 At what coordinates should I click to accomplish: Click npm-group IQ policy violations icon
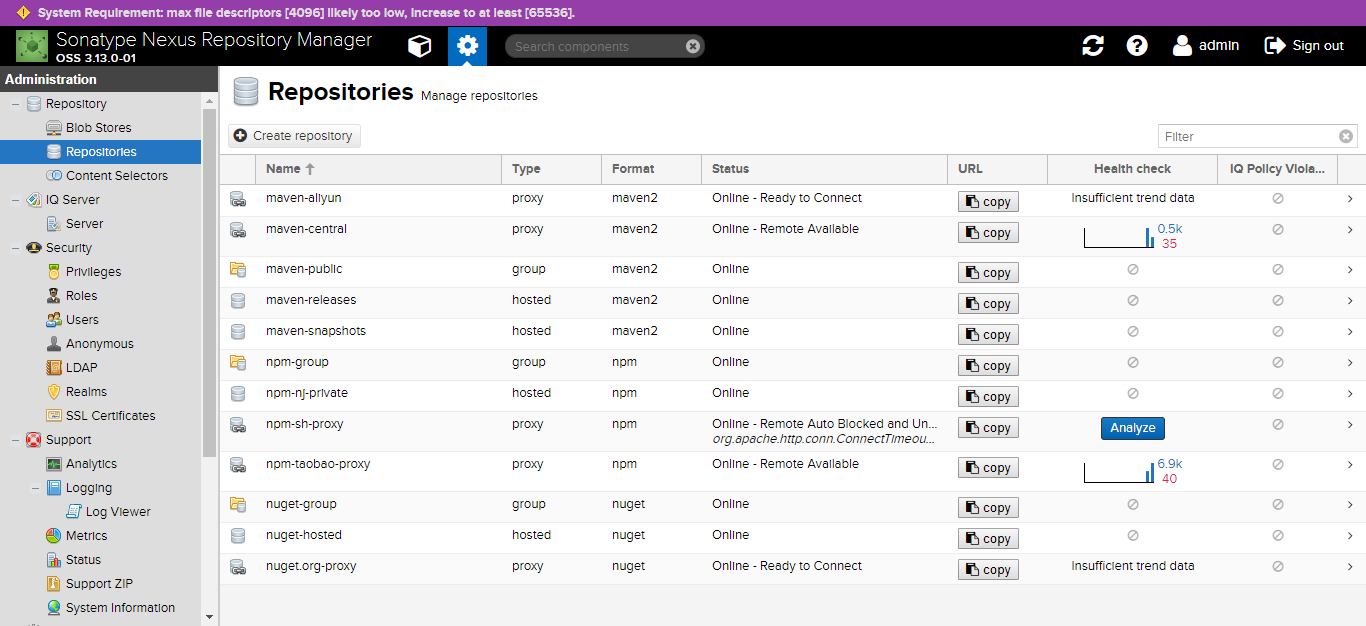pos(1278,363)
